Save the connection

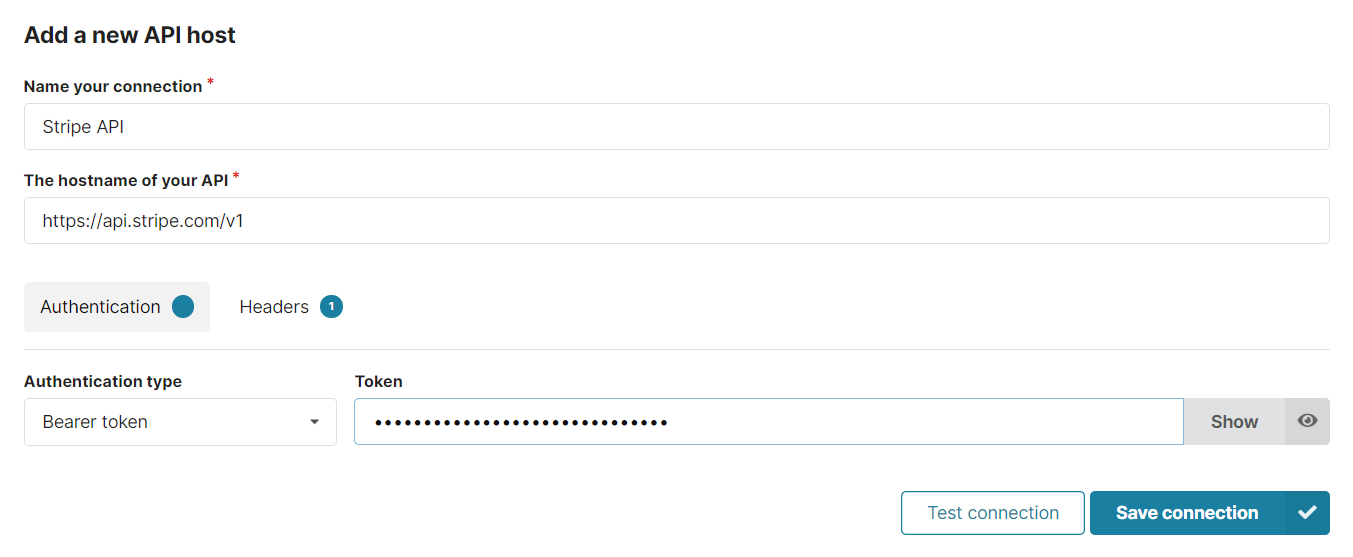point(1186,513)
